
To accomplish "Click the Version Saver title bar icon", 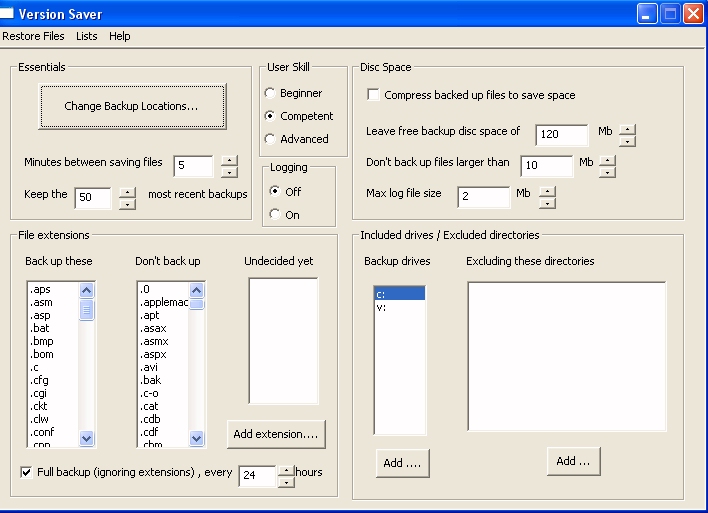I will pyautogui.click(x=6, y=13).
